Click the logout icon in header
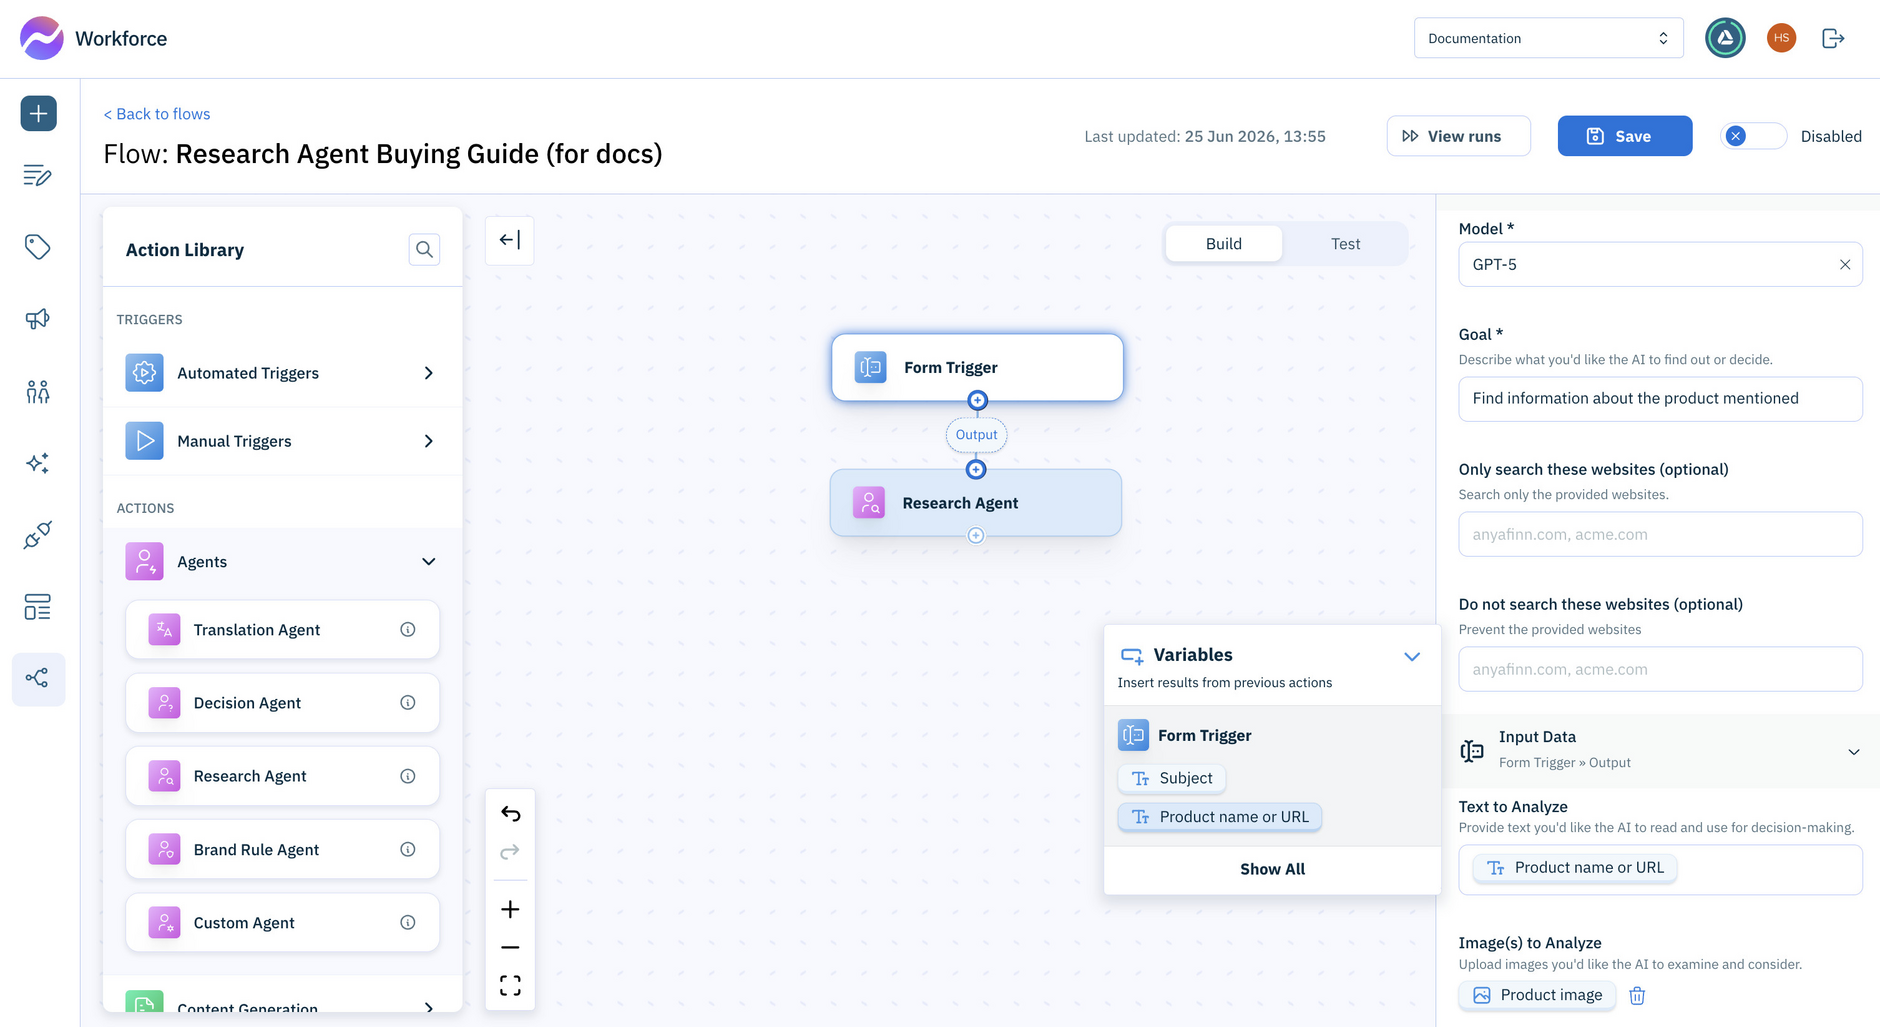 pyautogui.click(x=1833, y=38)
